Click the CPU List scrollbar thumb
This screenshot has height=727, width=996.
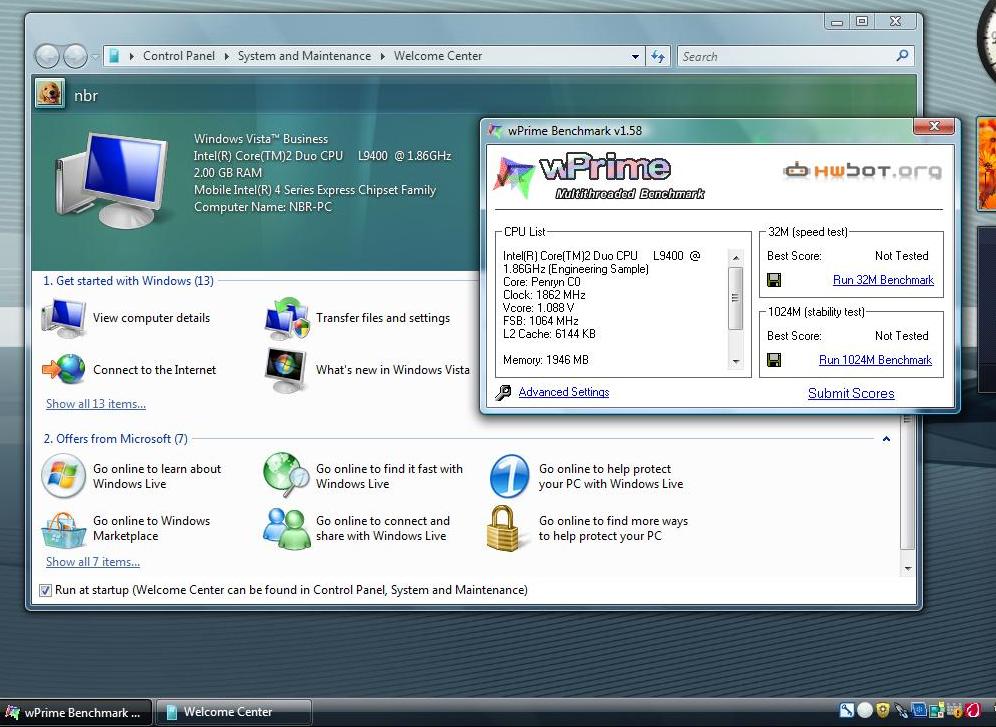click(736, 298)
